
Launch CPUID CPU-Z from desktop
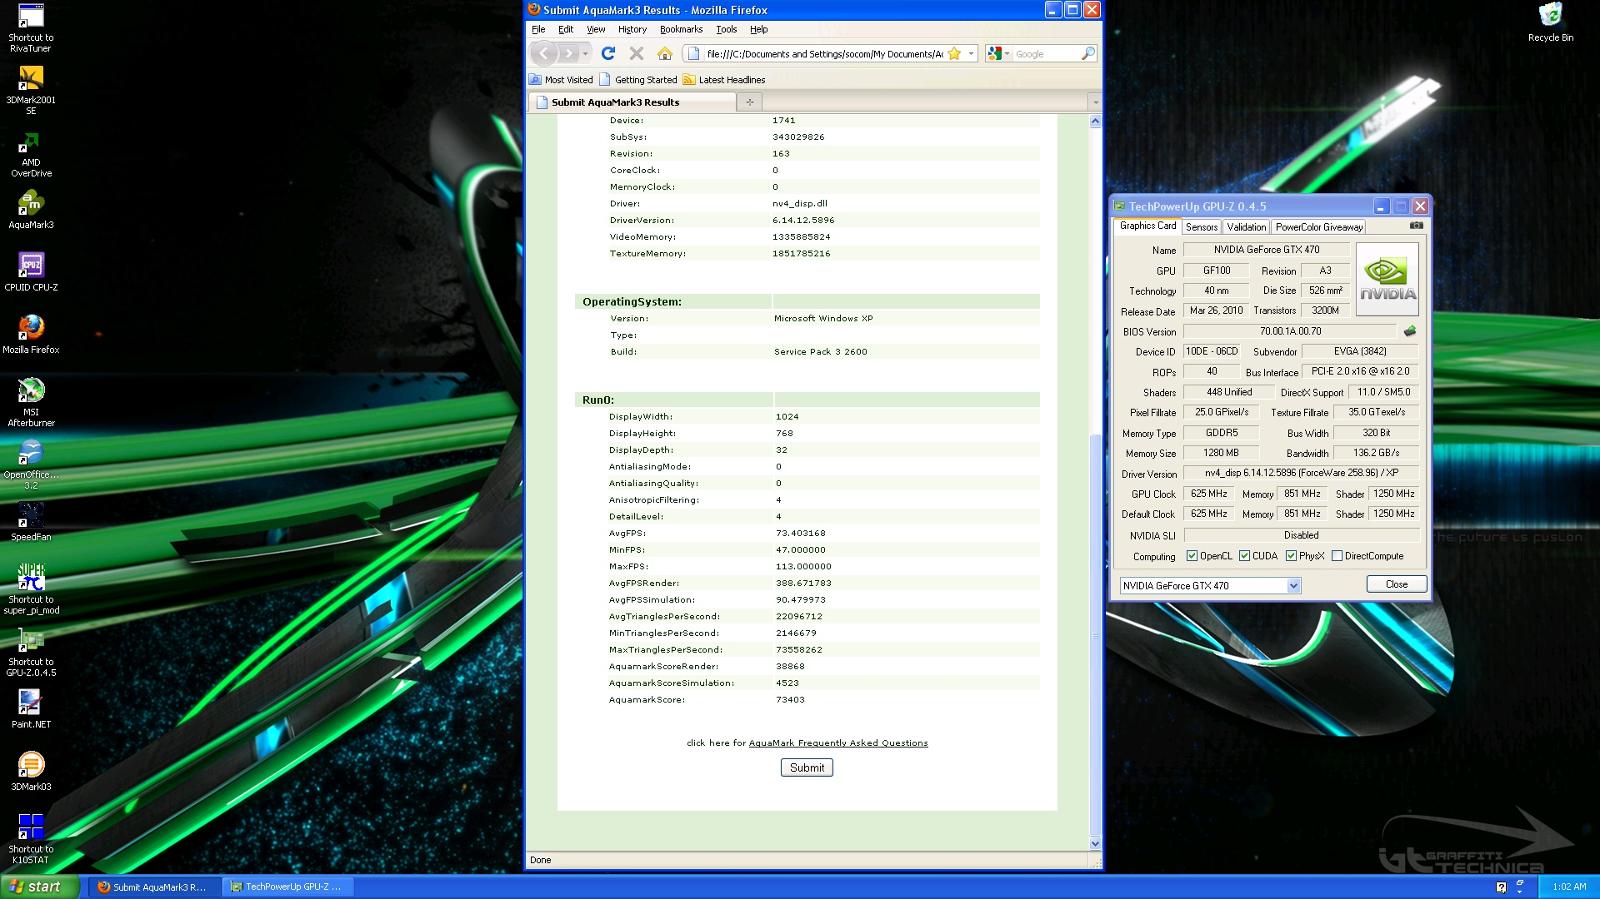31,272
